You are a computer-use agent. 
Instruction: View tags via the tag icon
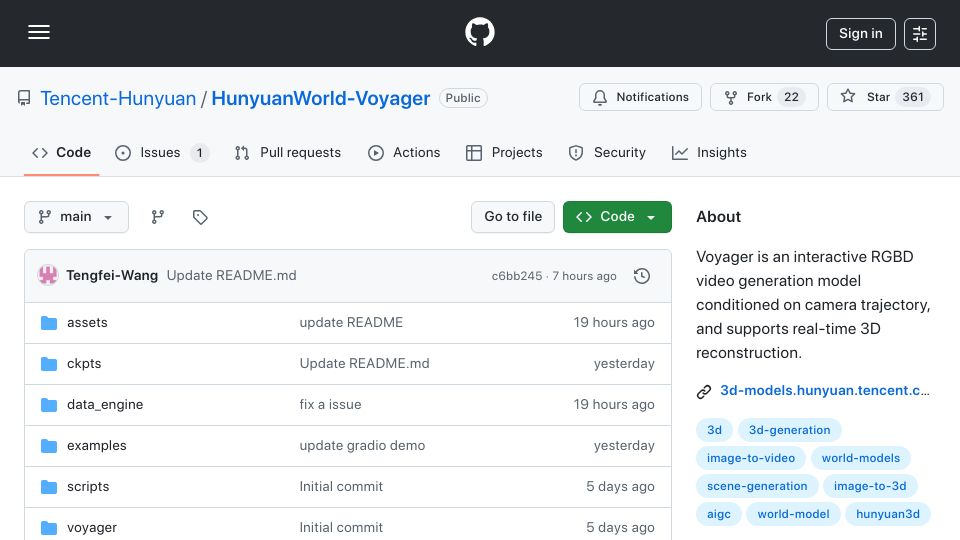tap(200, 217)
